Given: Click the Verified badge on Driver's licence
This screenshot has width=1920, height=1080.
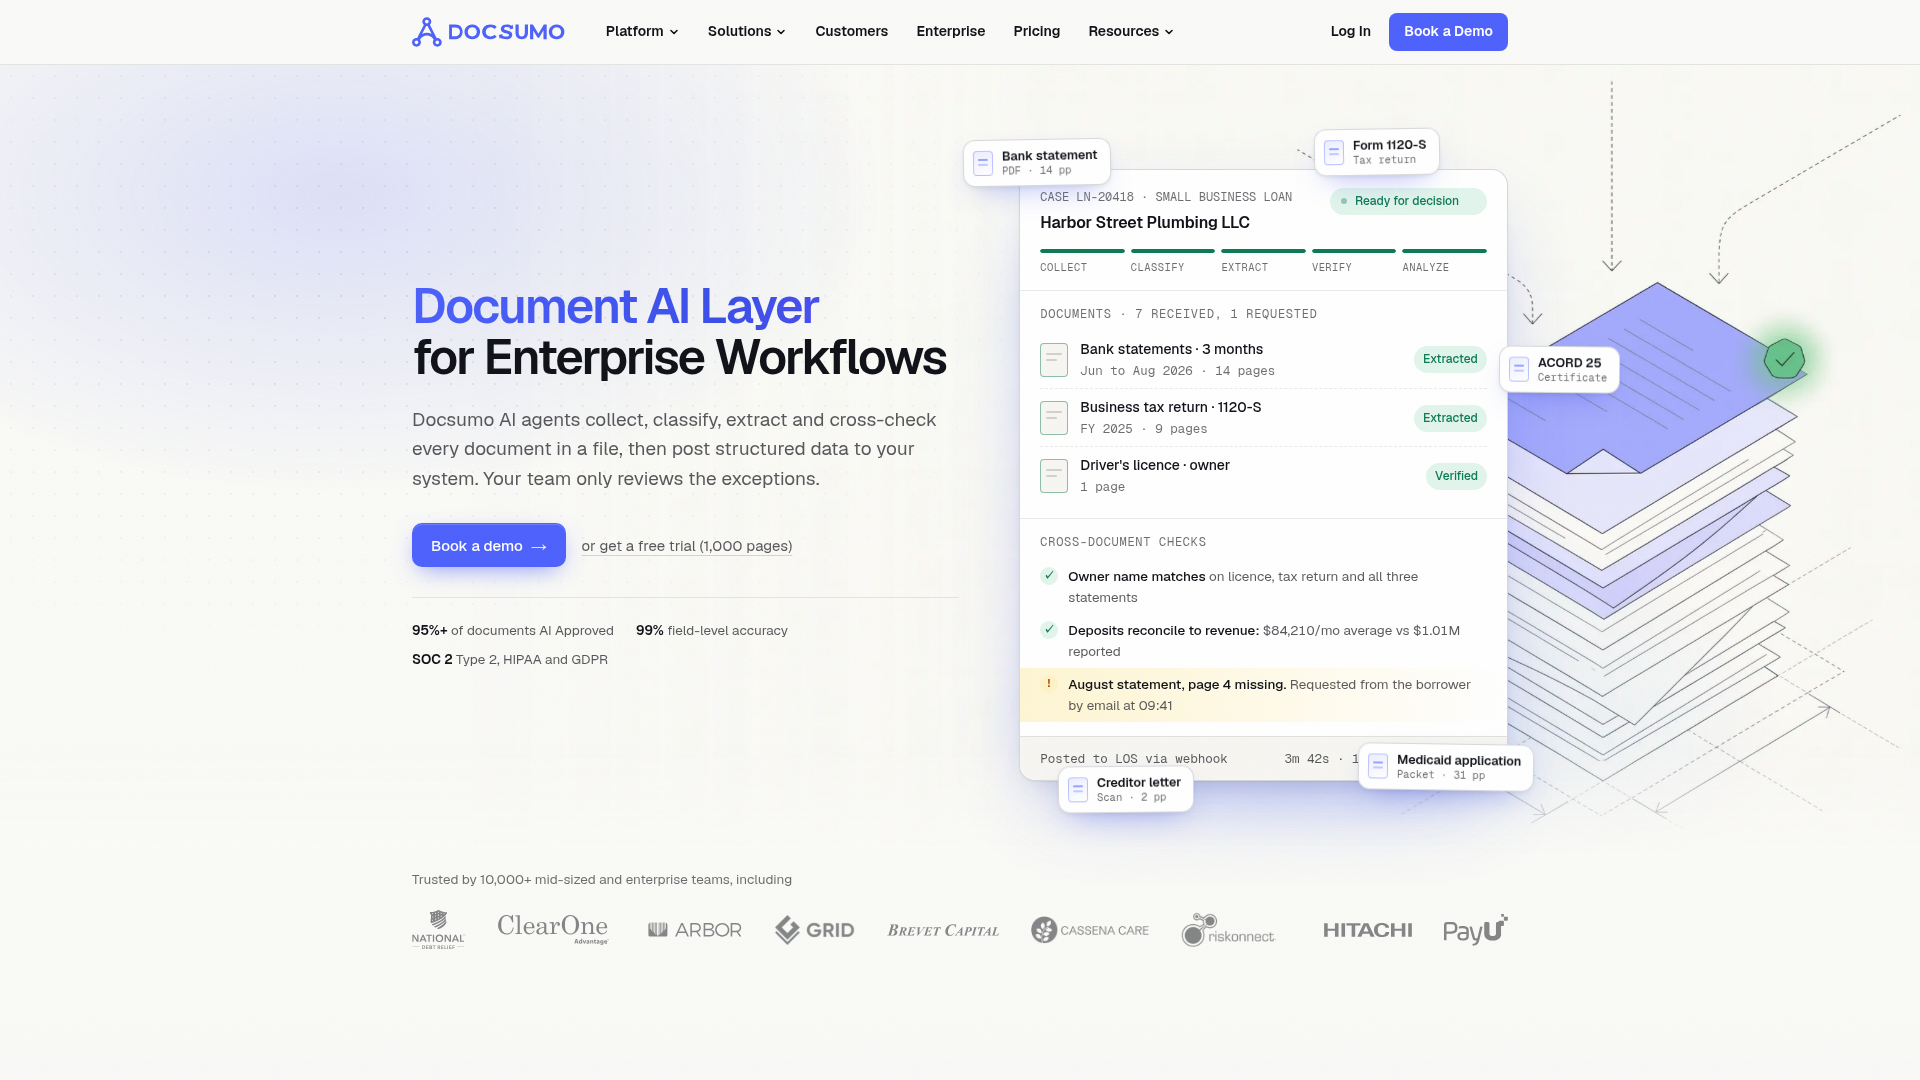Looking at the screenshot, I should click(1456, 476).
